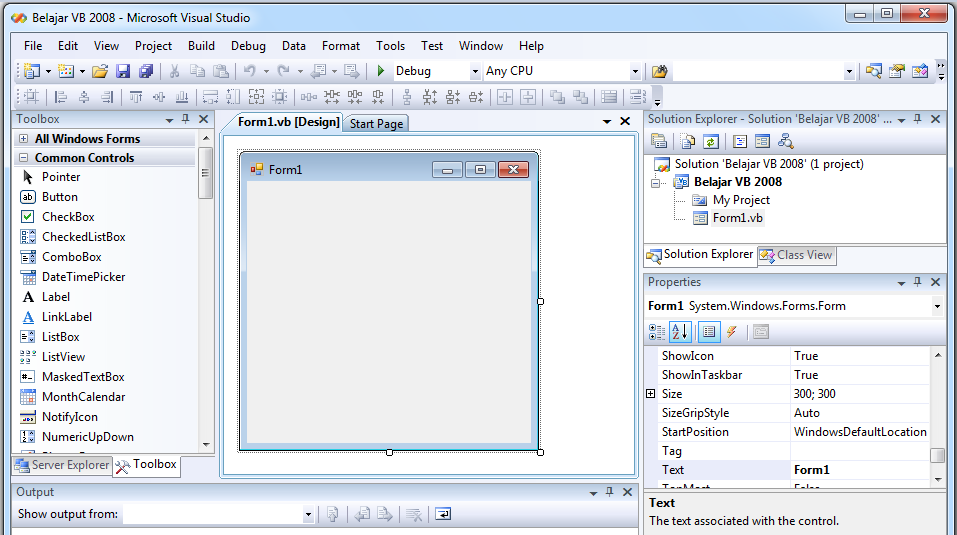Viewport: 957px width, 535px height.
Task: Click the Refresh icon in Solution Explorer
Action: 711,142
